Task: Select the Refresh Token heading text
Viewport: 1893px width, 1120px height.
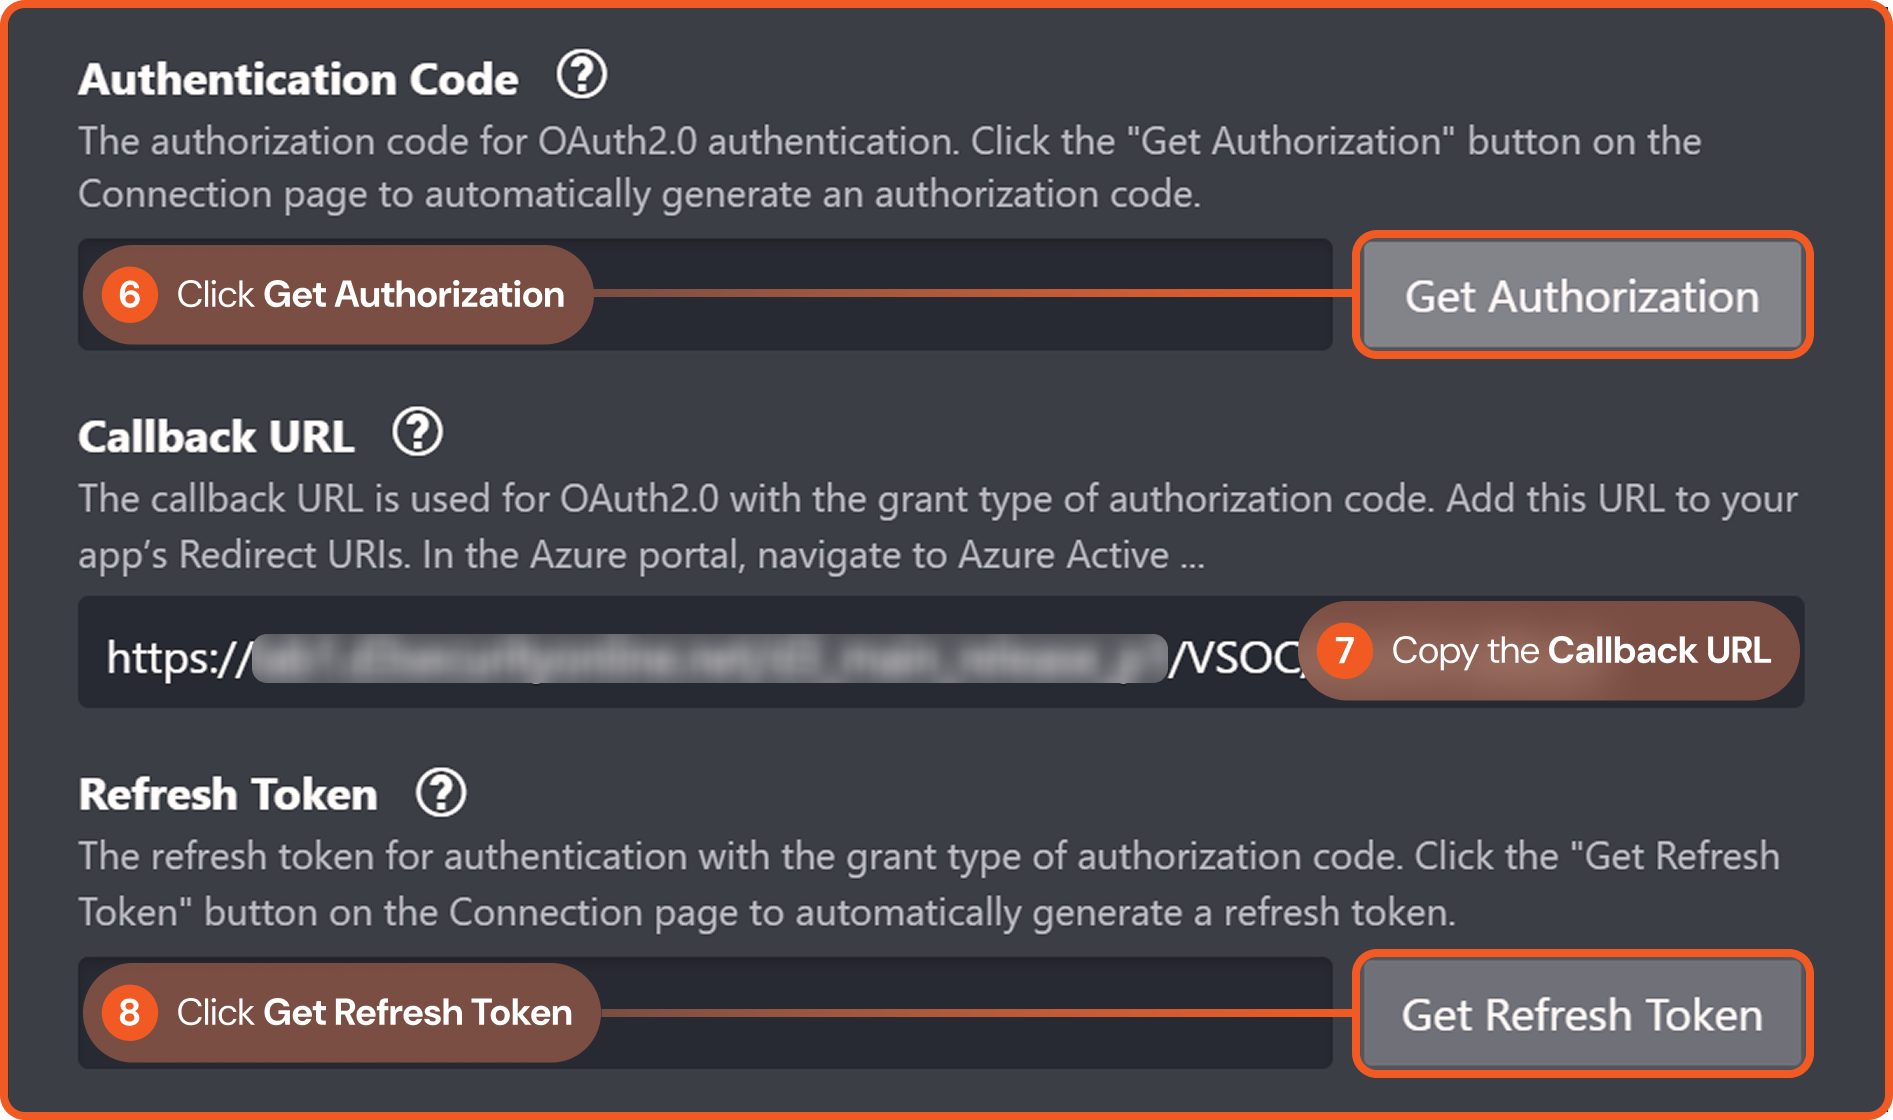Action: 228,795
